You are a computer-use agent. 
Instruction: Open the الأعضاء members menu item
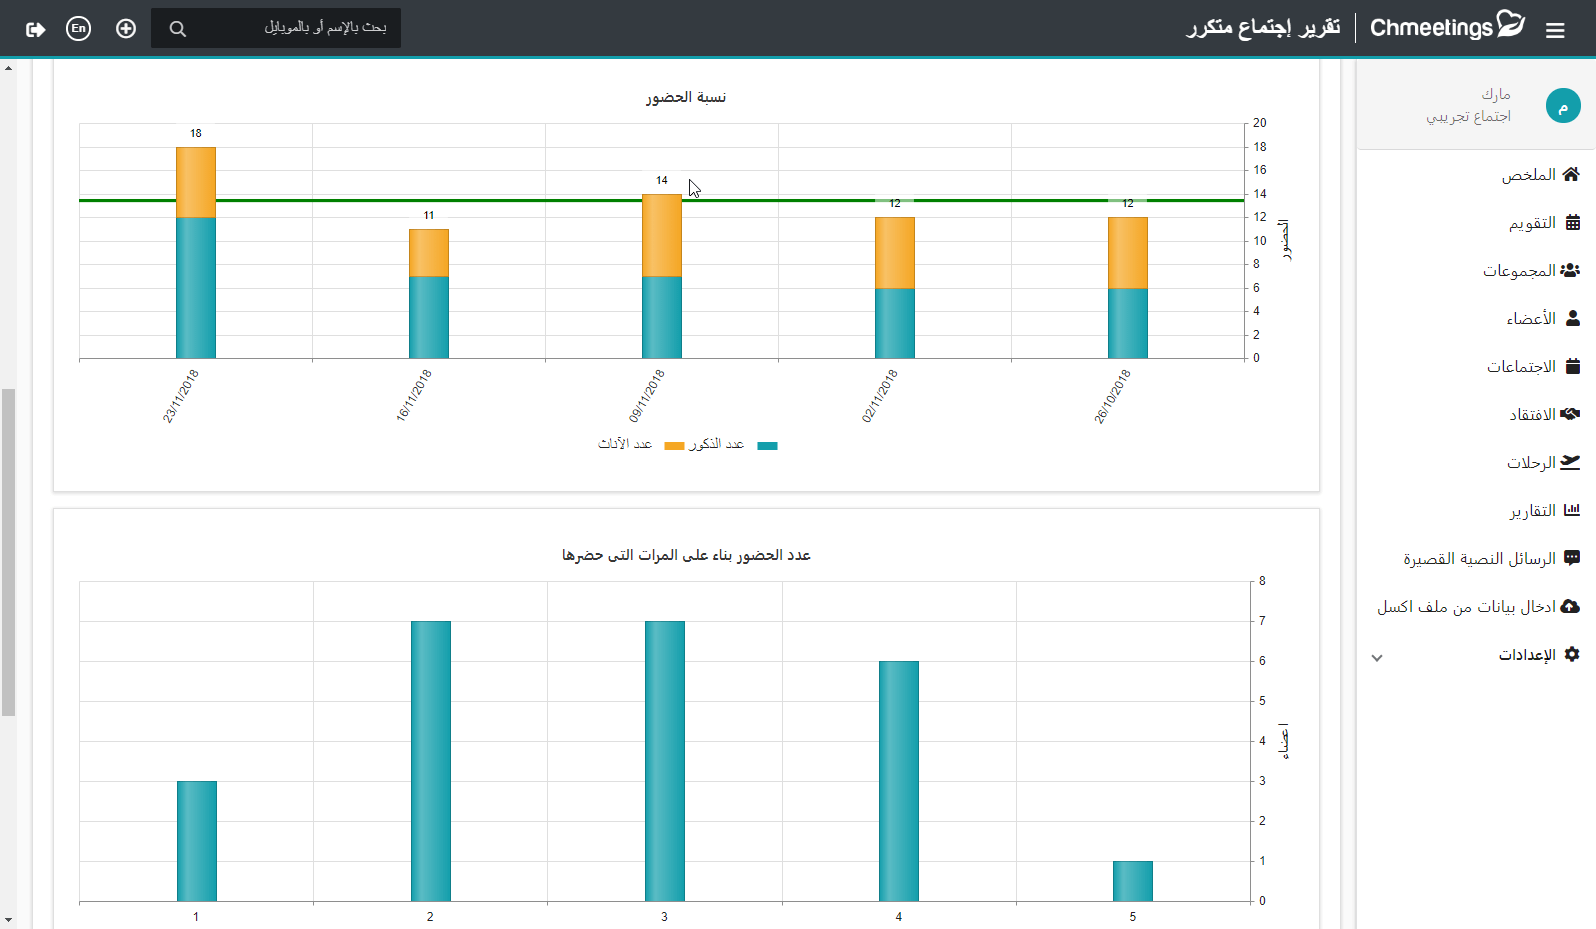[1543, 318]
